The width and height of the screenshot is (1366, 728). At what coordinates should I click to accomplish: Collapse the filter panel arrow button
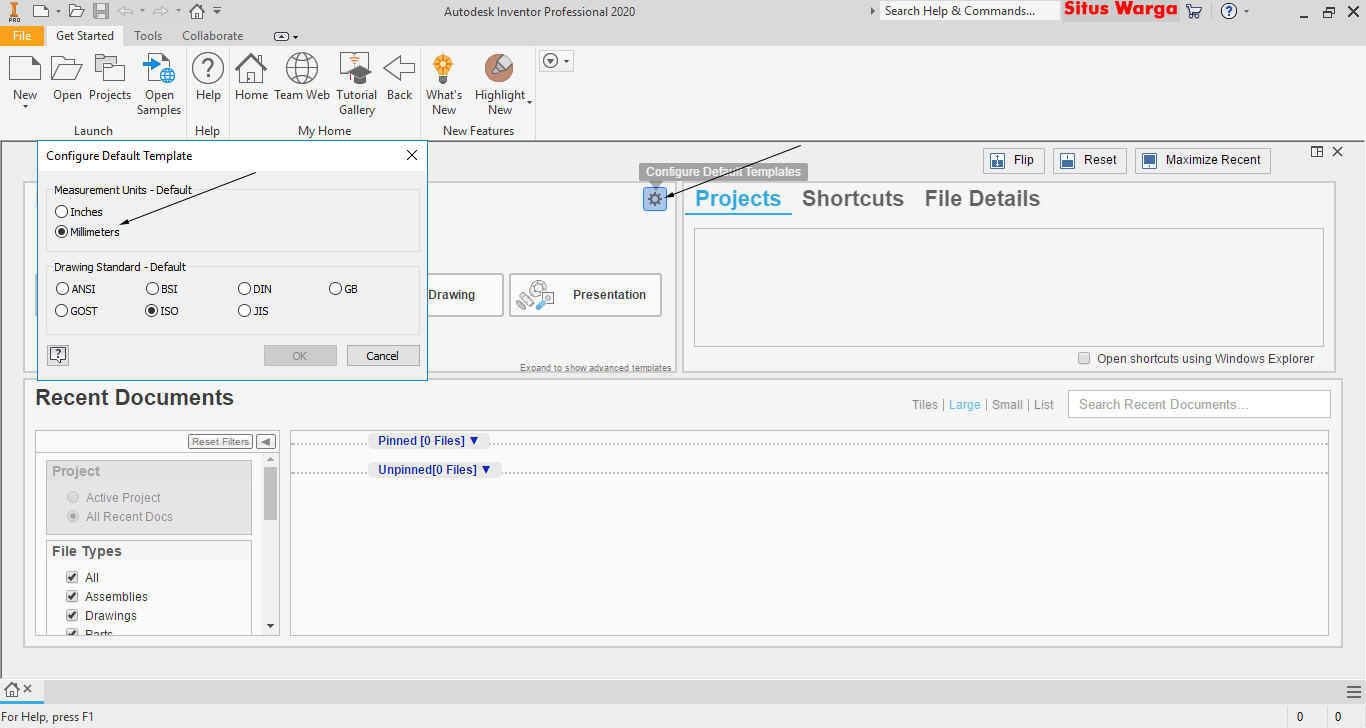point(266,441)
